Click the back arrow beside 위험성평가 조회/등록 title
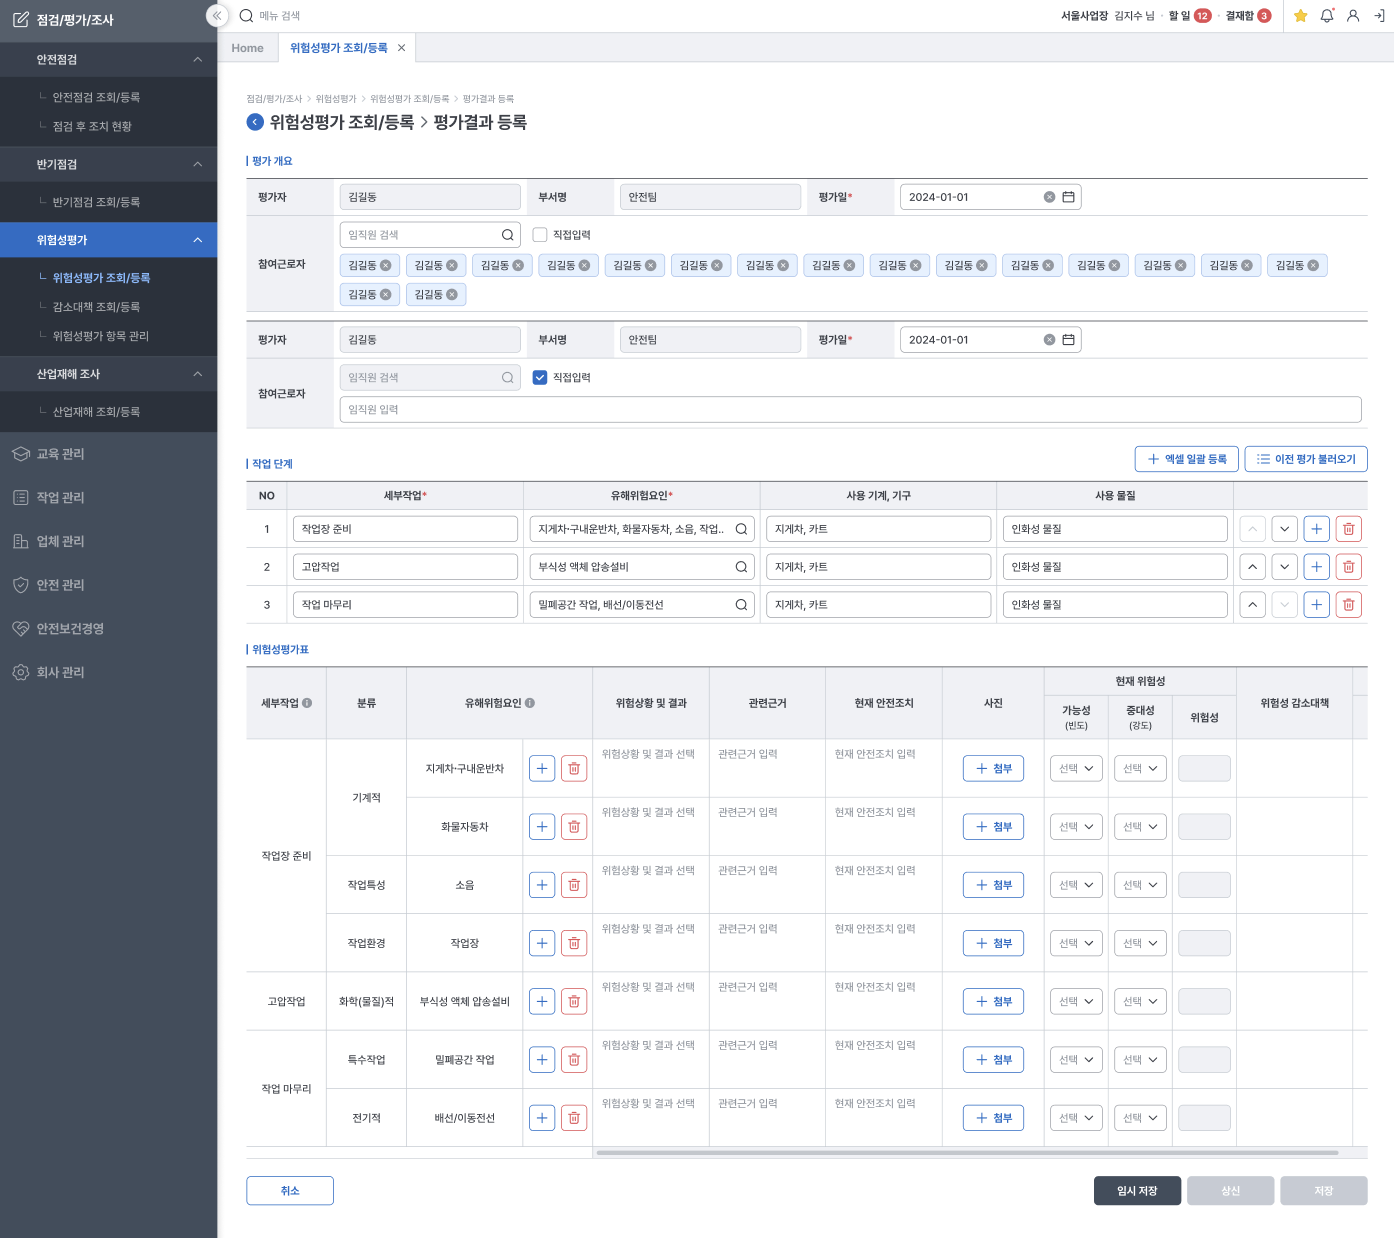The height and width of the screenshot is (1238, 1394). click(x=255, y=122)
